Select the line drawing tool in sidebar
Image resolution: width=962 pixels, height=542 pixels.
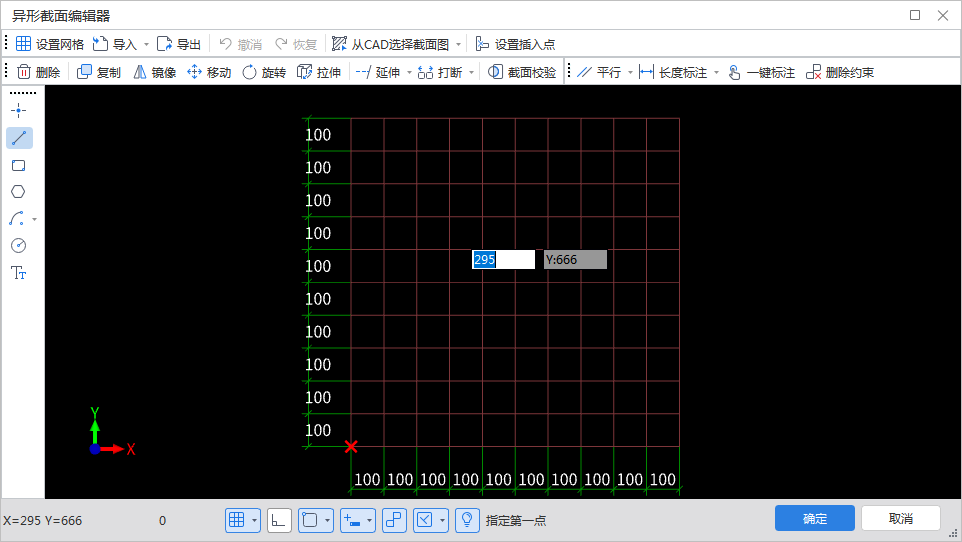click(19, 138)
